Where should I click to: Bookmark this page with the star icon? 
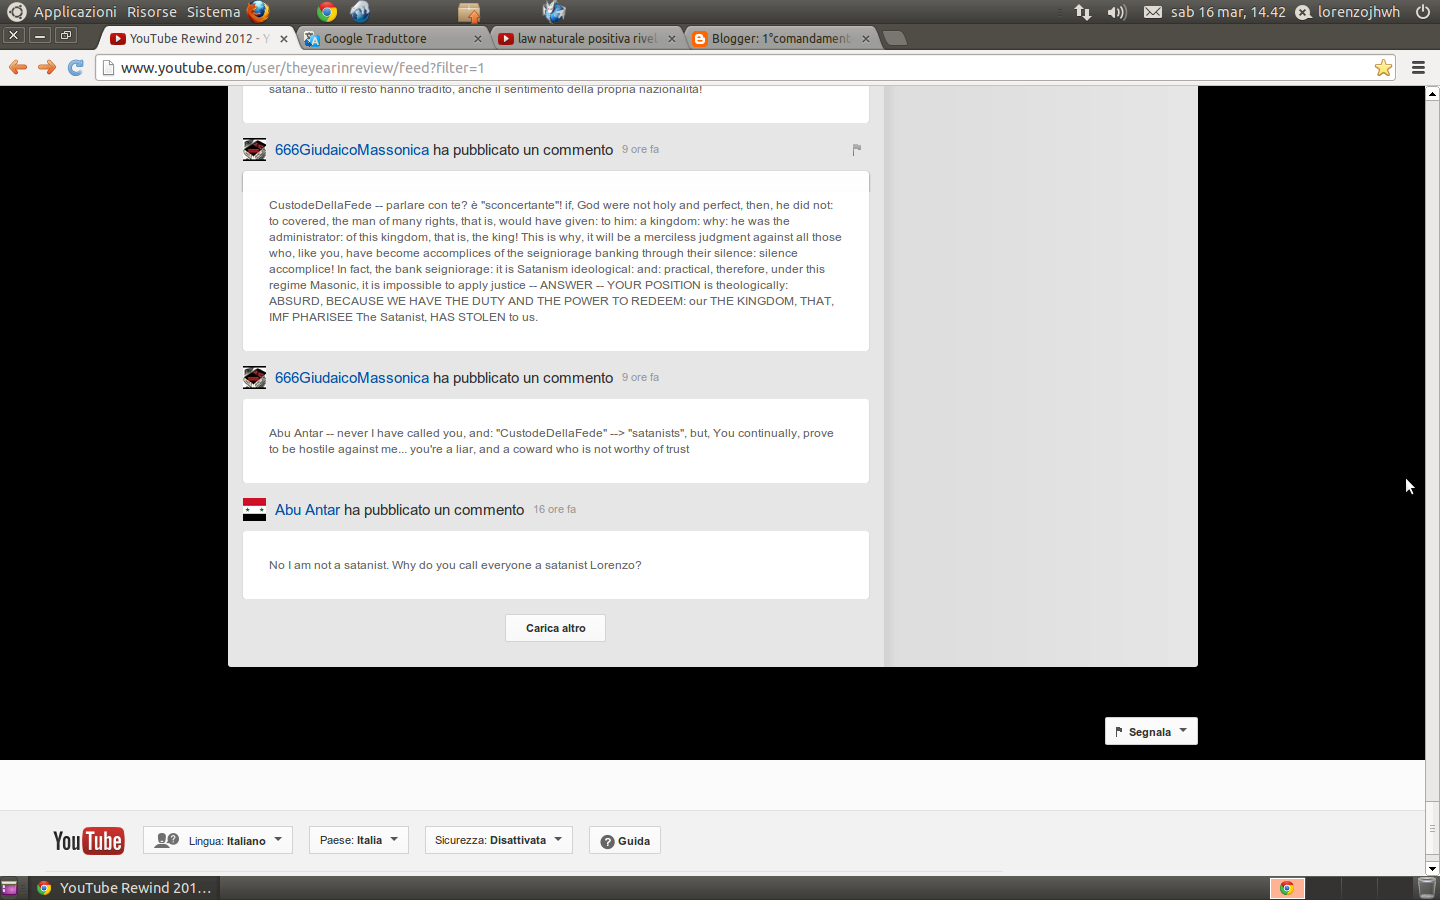click(1383, 68)
